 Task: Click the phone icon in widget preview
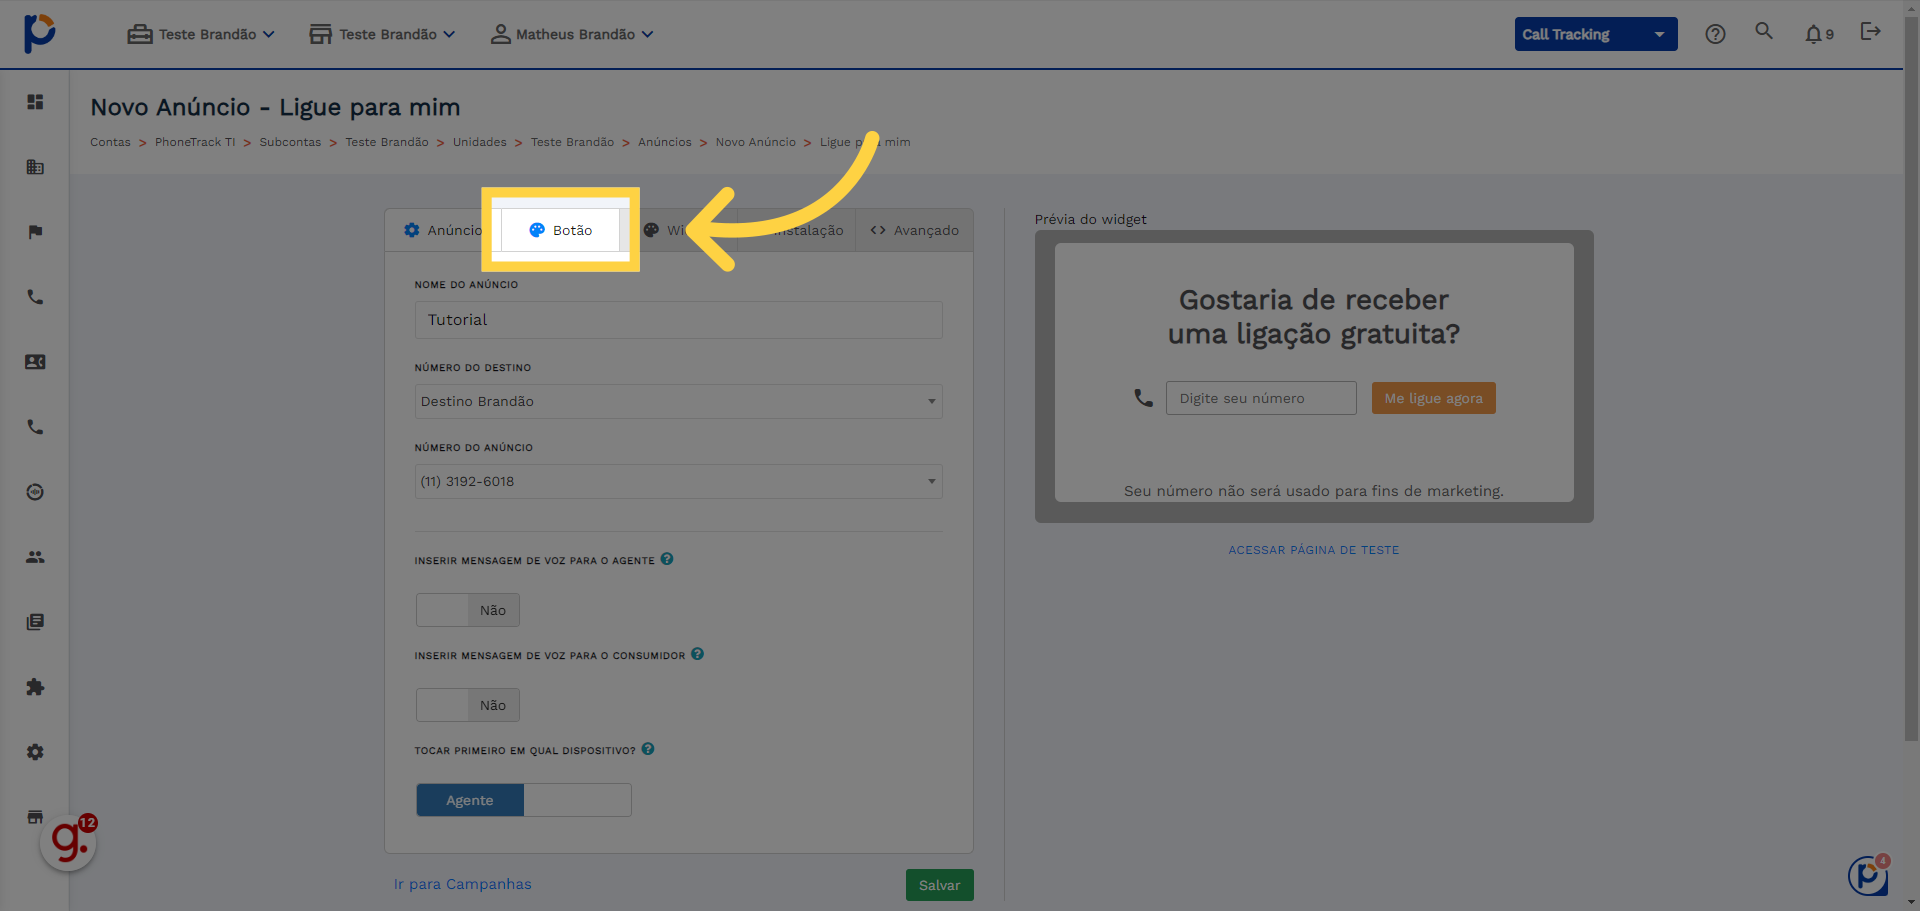coord(1143,398)
